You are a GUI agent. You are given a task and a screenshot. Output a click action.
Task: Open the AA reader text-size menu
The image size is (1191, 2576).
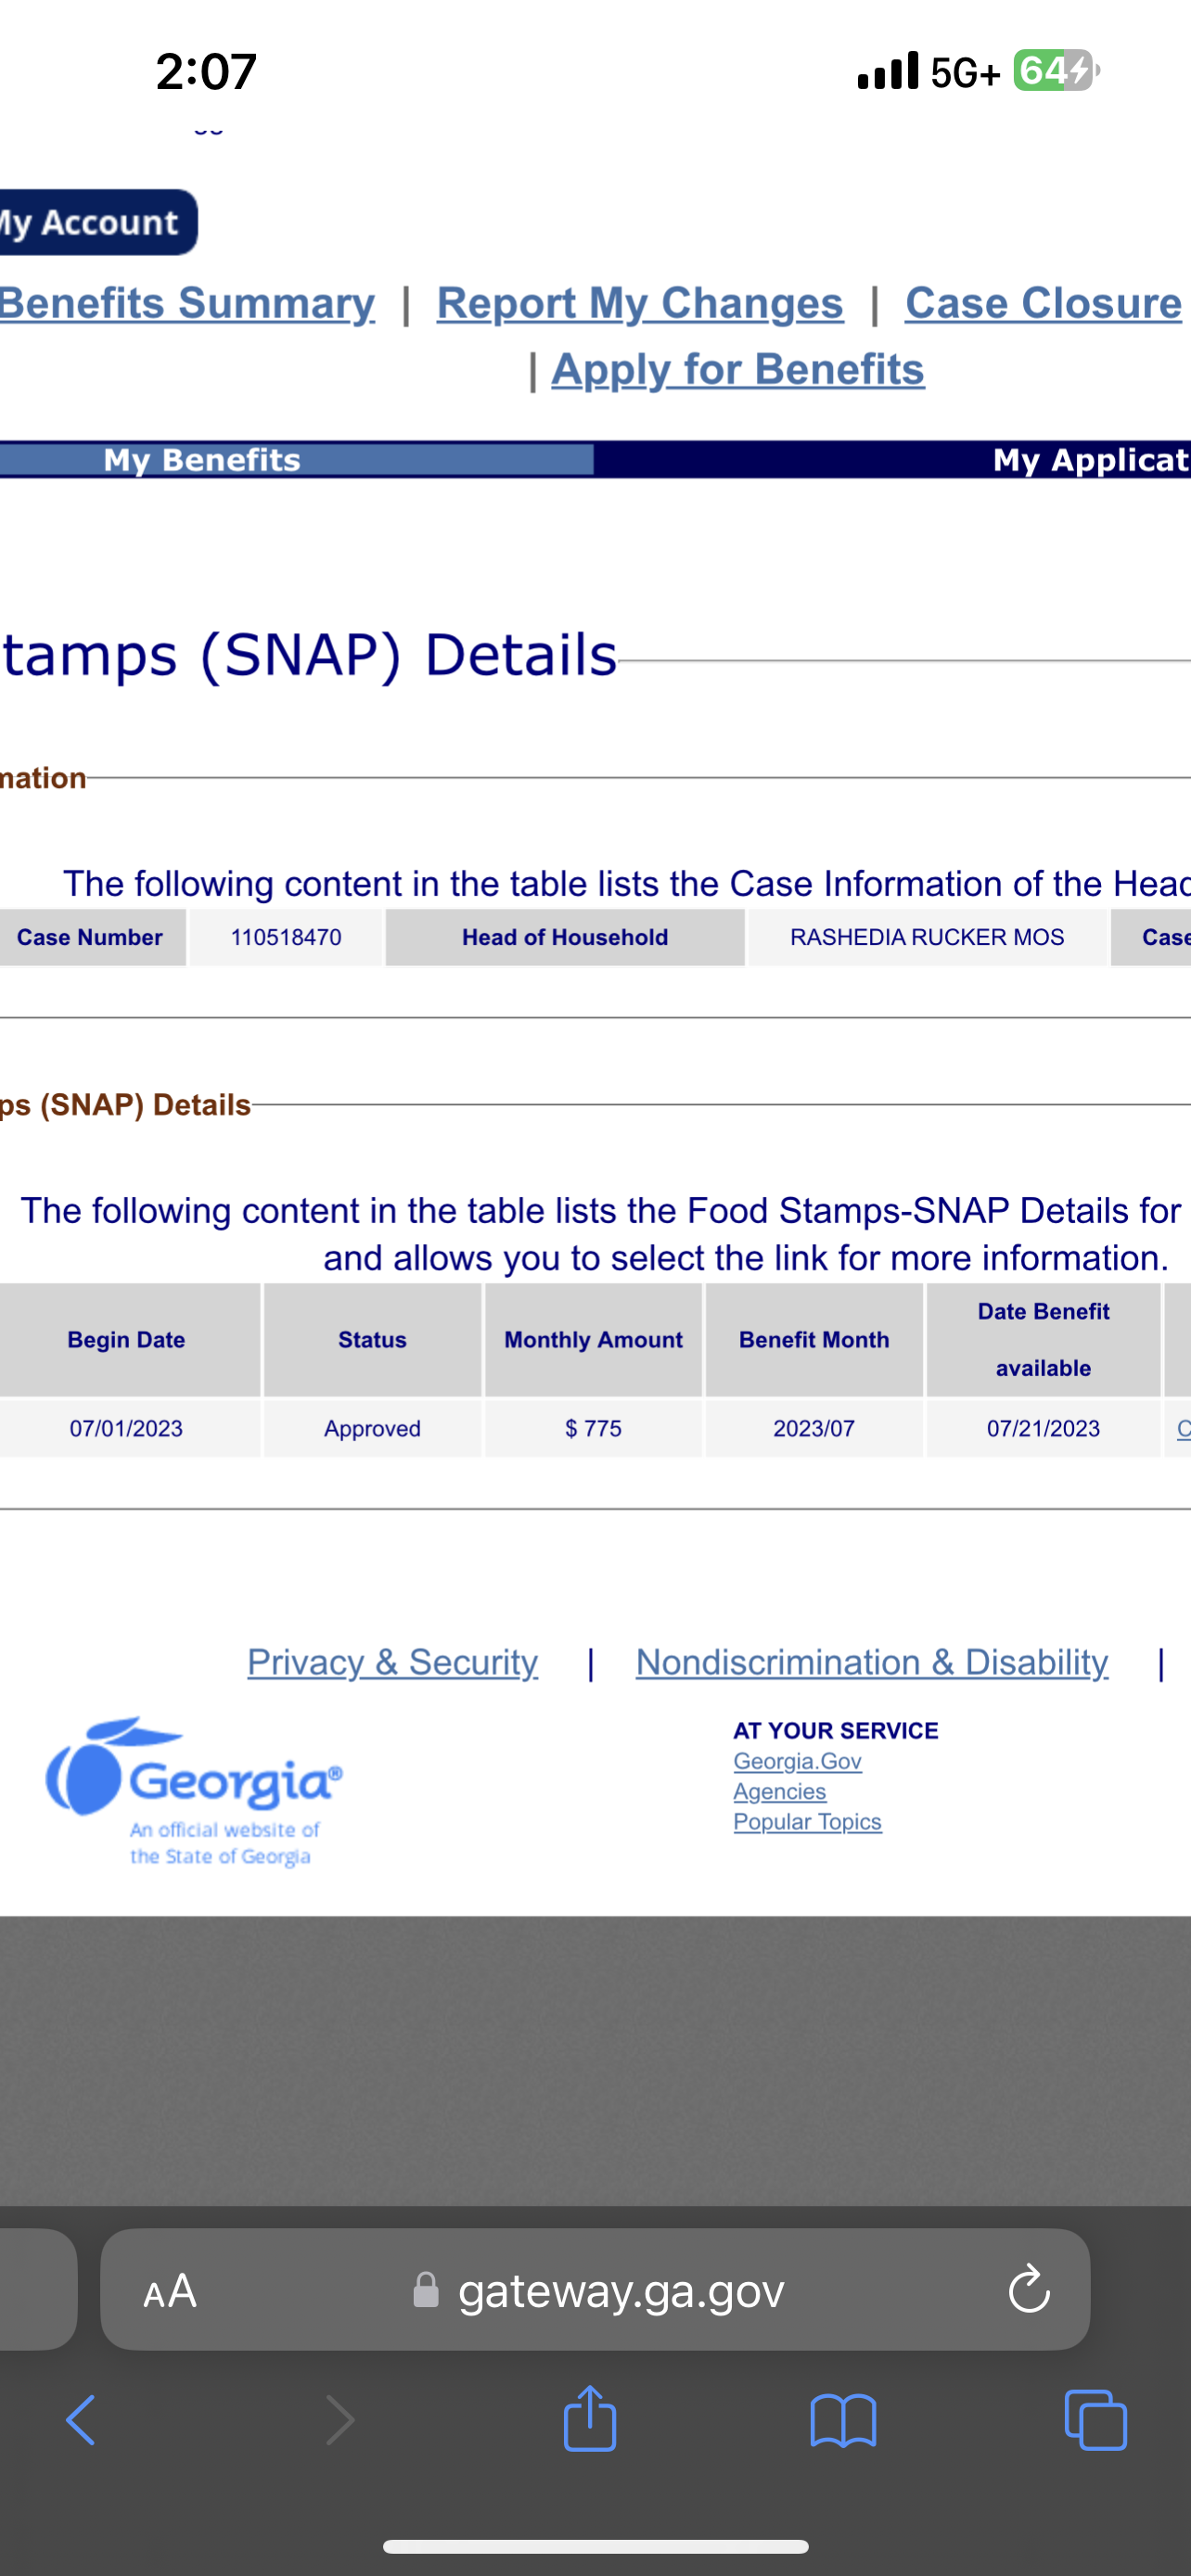(x=170, y=2290)
